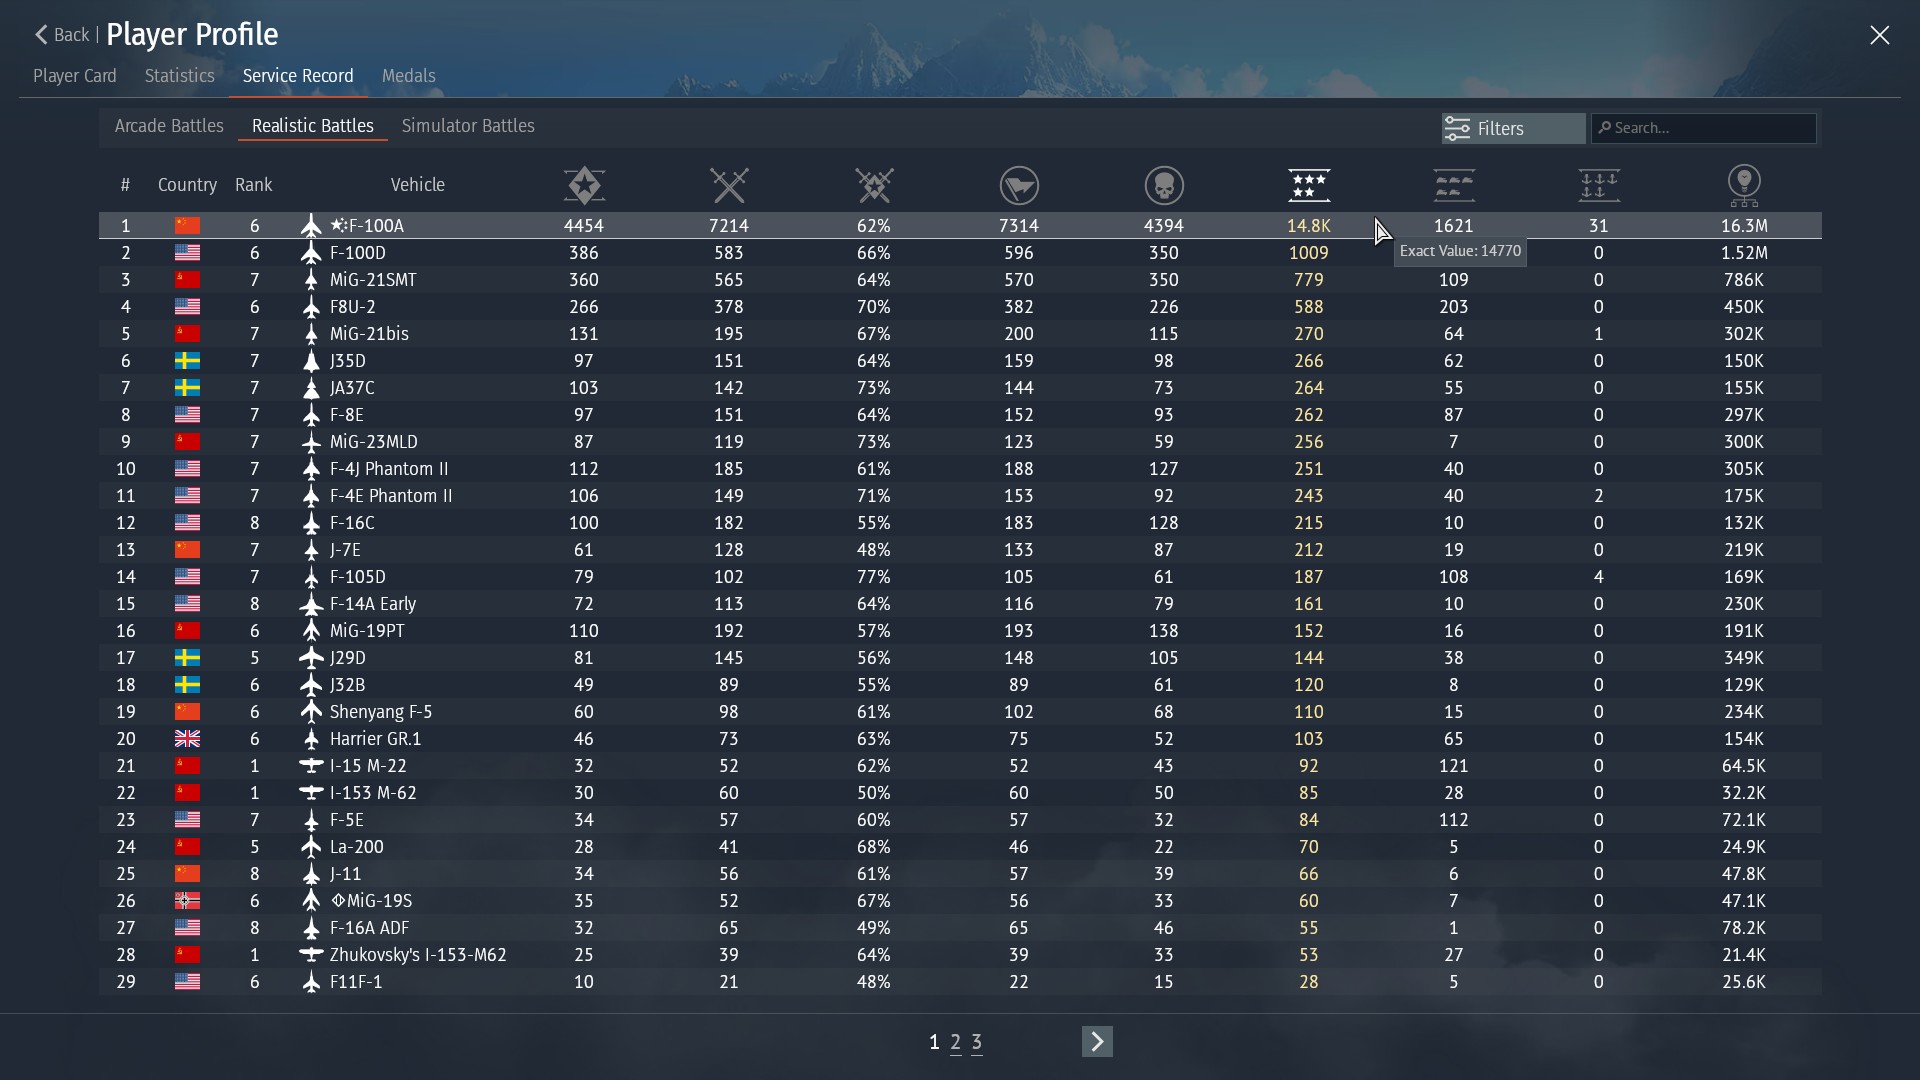Open the Filters panel
Screen dimensions: 1920x1080
[x=1513, y=128]
